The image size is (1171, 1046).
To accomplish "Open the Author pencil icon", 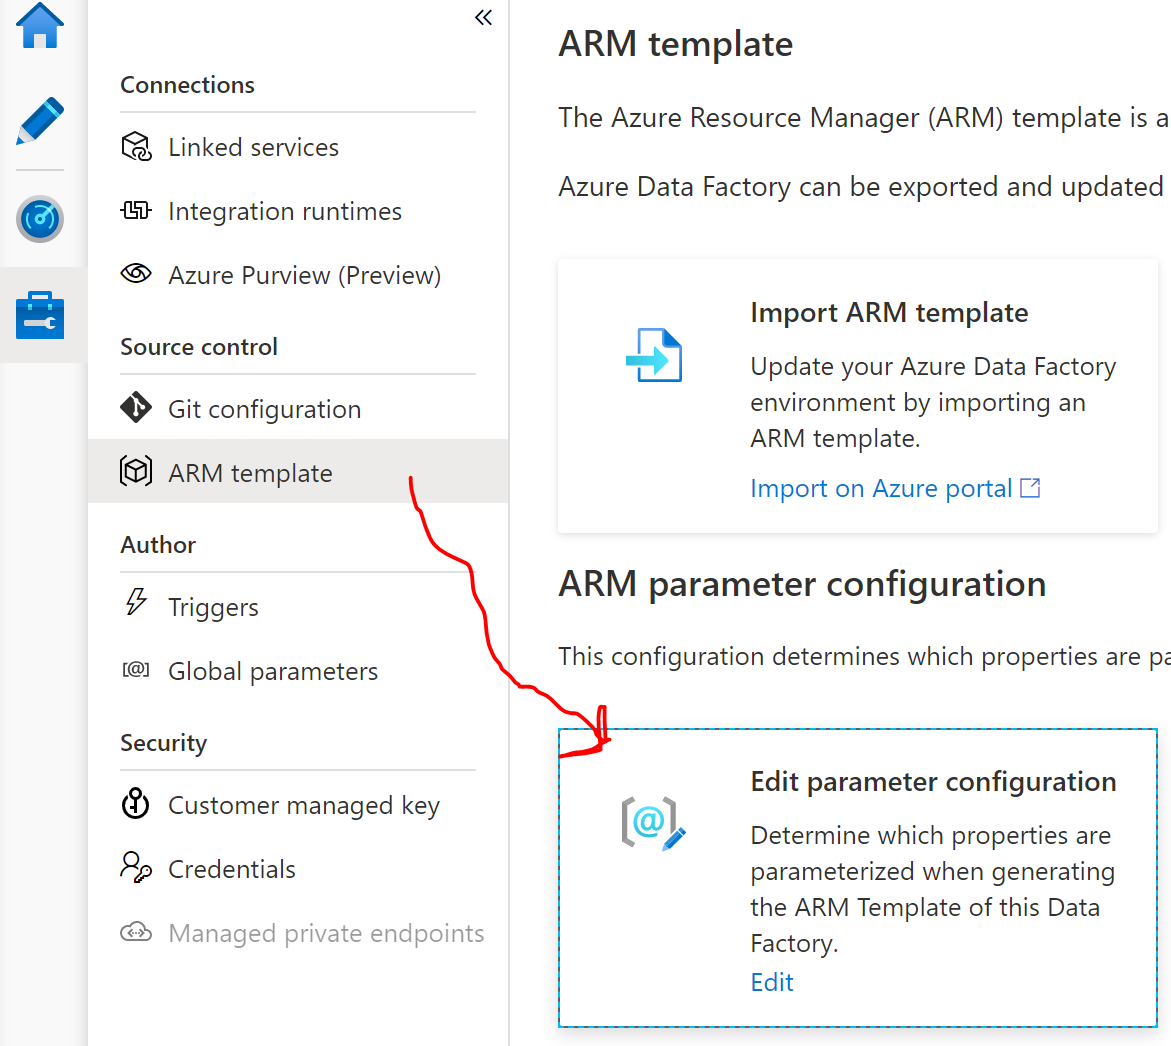I will [40, 120].
